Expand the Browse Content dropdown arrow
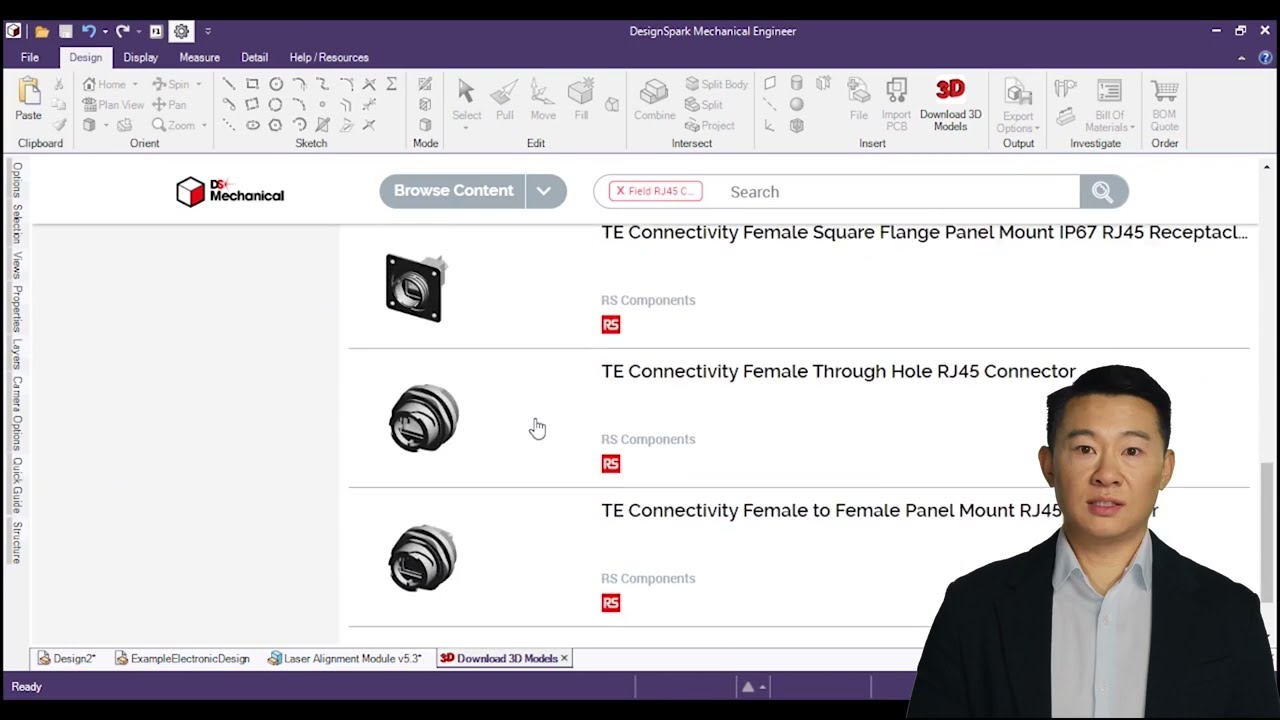 point(545,191)
